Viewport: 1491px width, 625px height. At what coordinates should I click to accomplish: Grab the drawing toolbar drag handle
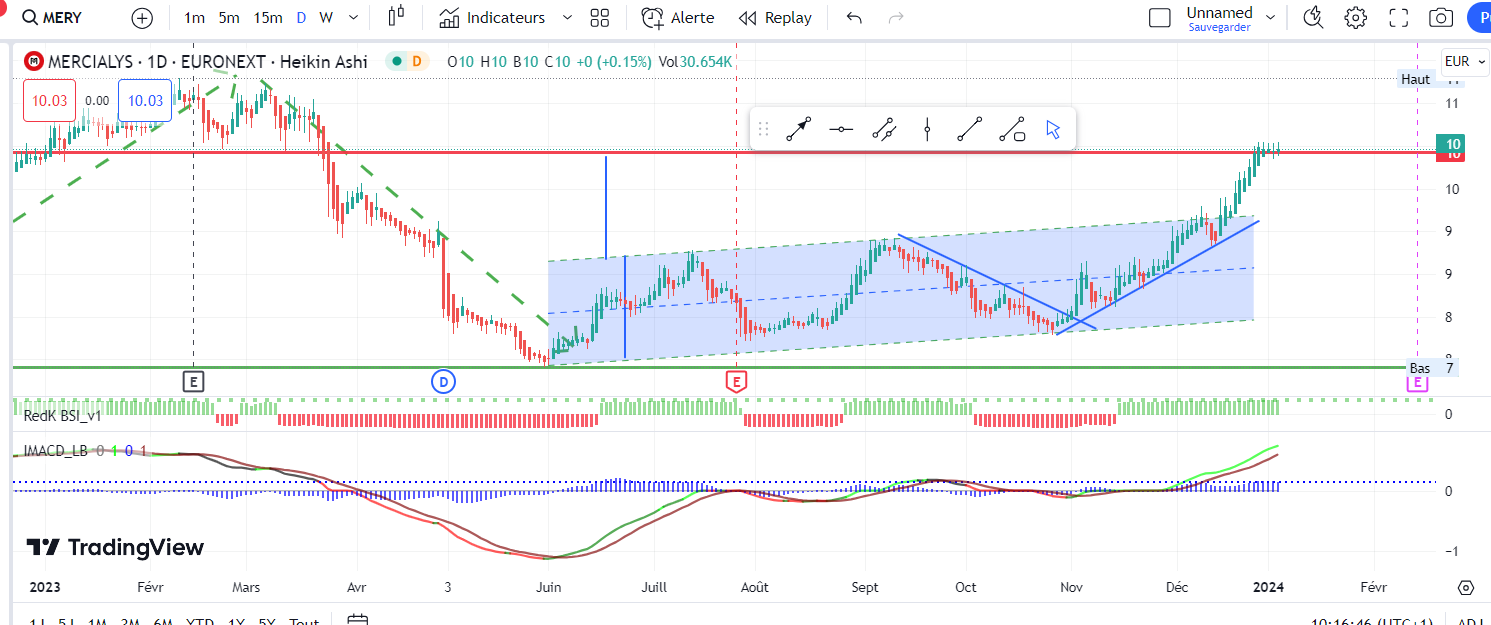pos(764,129)
